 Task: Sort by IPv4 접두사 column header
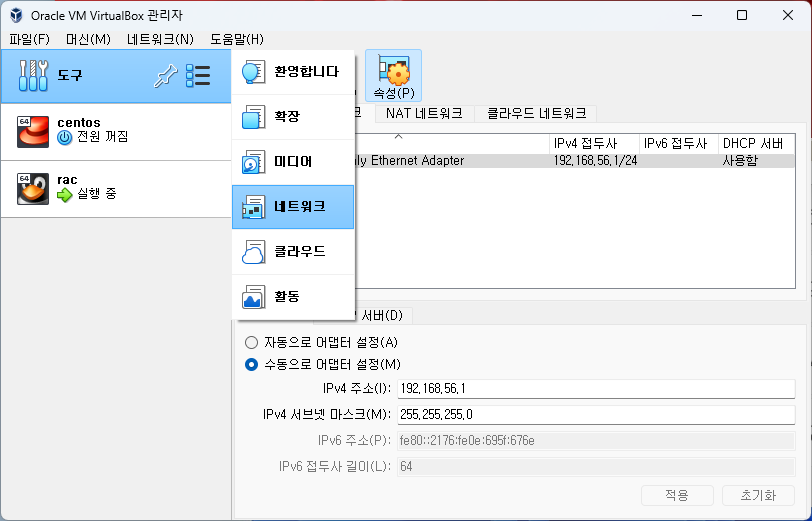(594, 143)
